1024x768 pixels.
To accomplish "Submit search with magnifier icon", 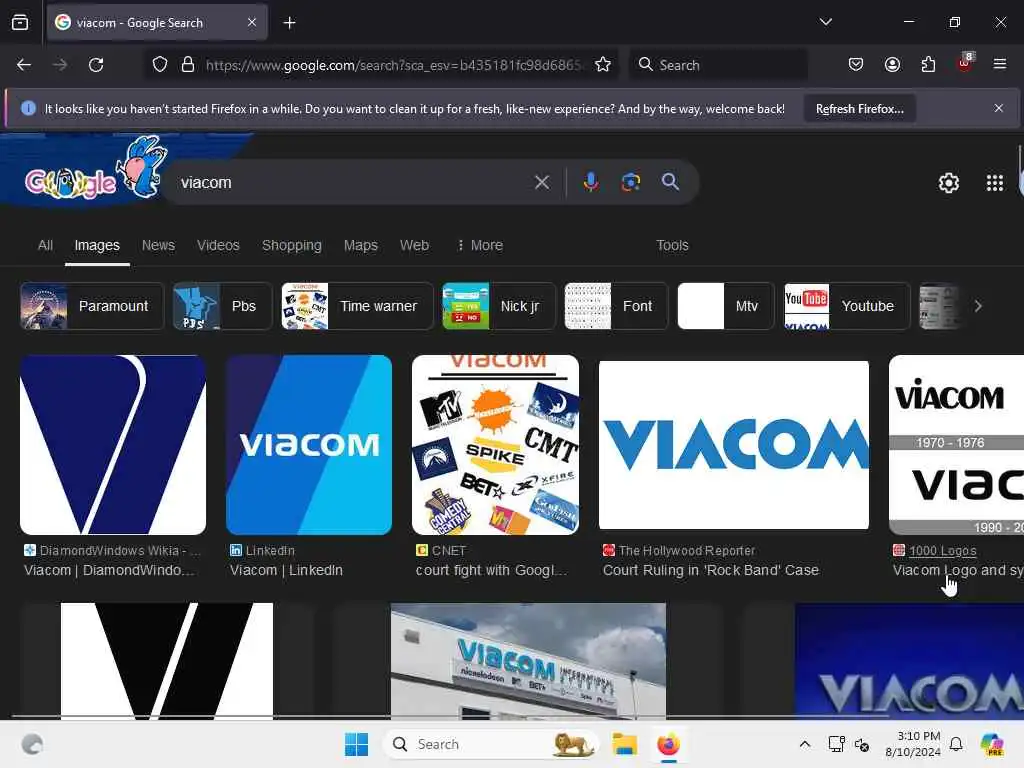I will 670,182.
